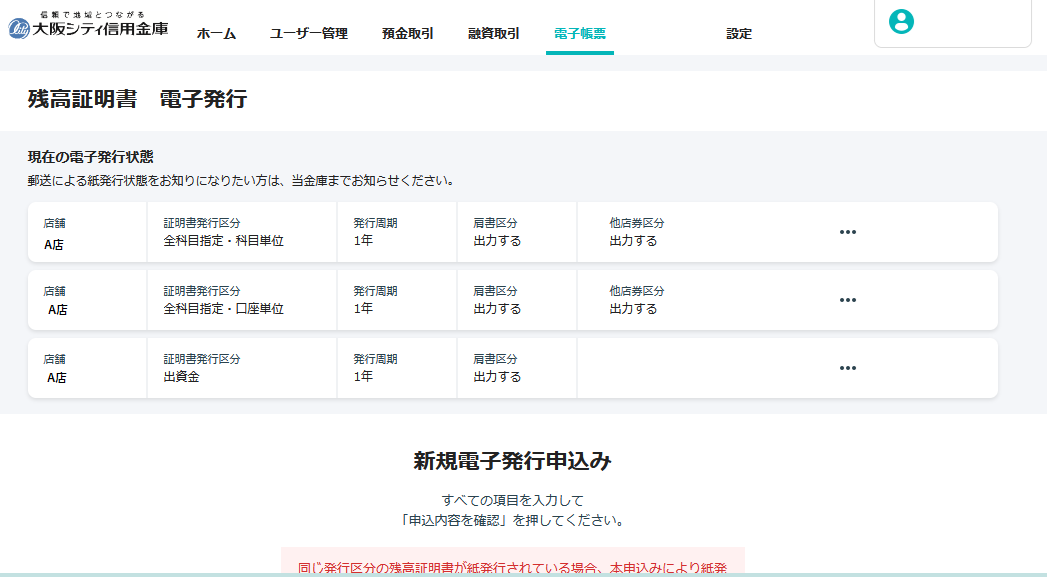1047x577 pixels.
Task: Open more options for 全科目指定・科目単位 row
Action: [x=847, y=232]
